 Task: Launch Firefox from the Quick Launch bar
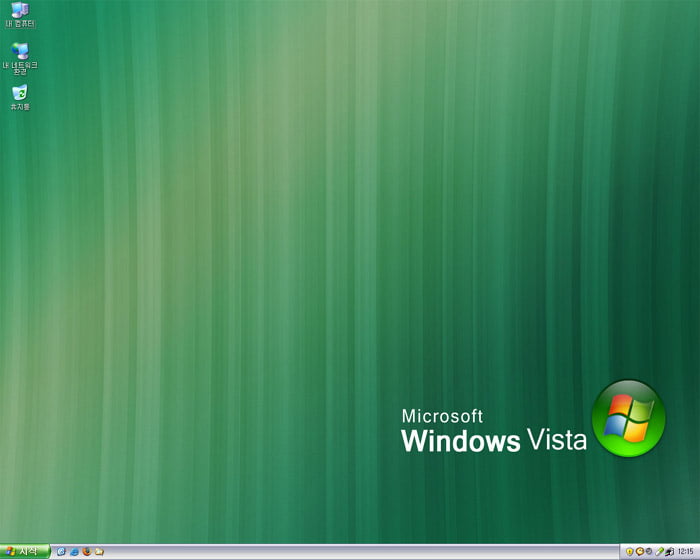[x=87, y=551]
